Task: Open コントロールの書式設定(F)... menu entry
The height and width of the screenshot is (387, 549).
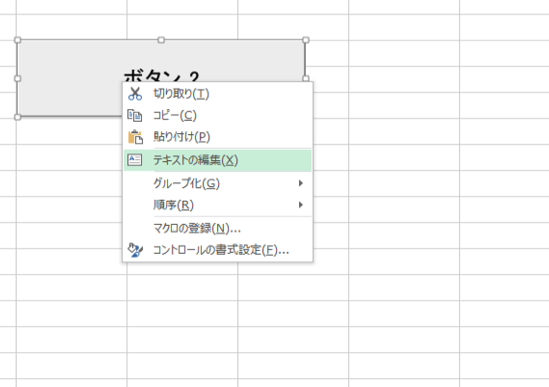Action: [x=217, y=250]
